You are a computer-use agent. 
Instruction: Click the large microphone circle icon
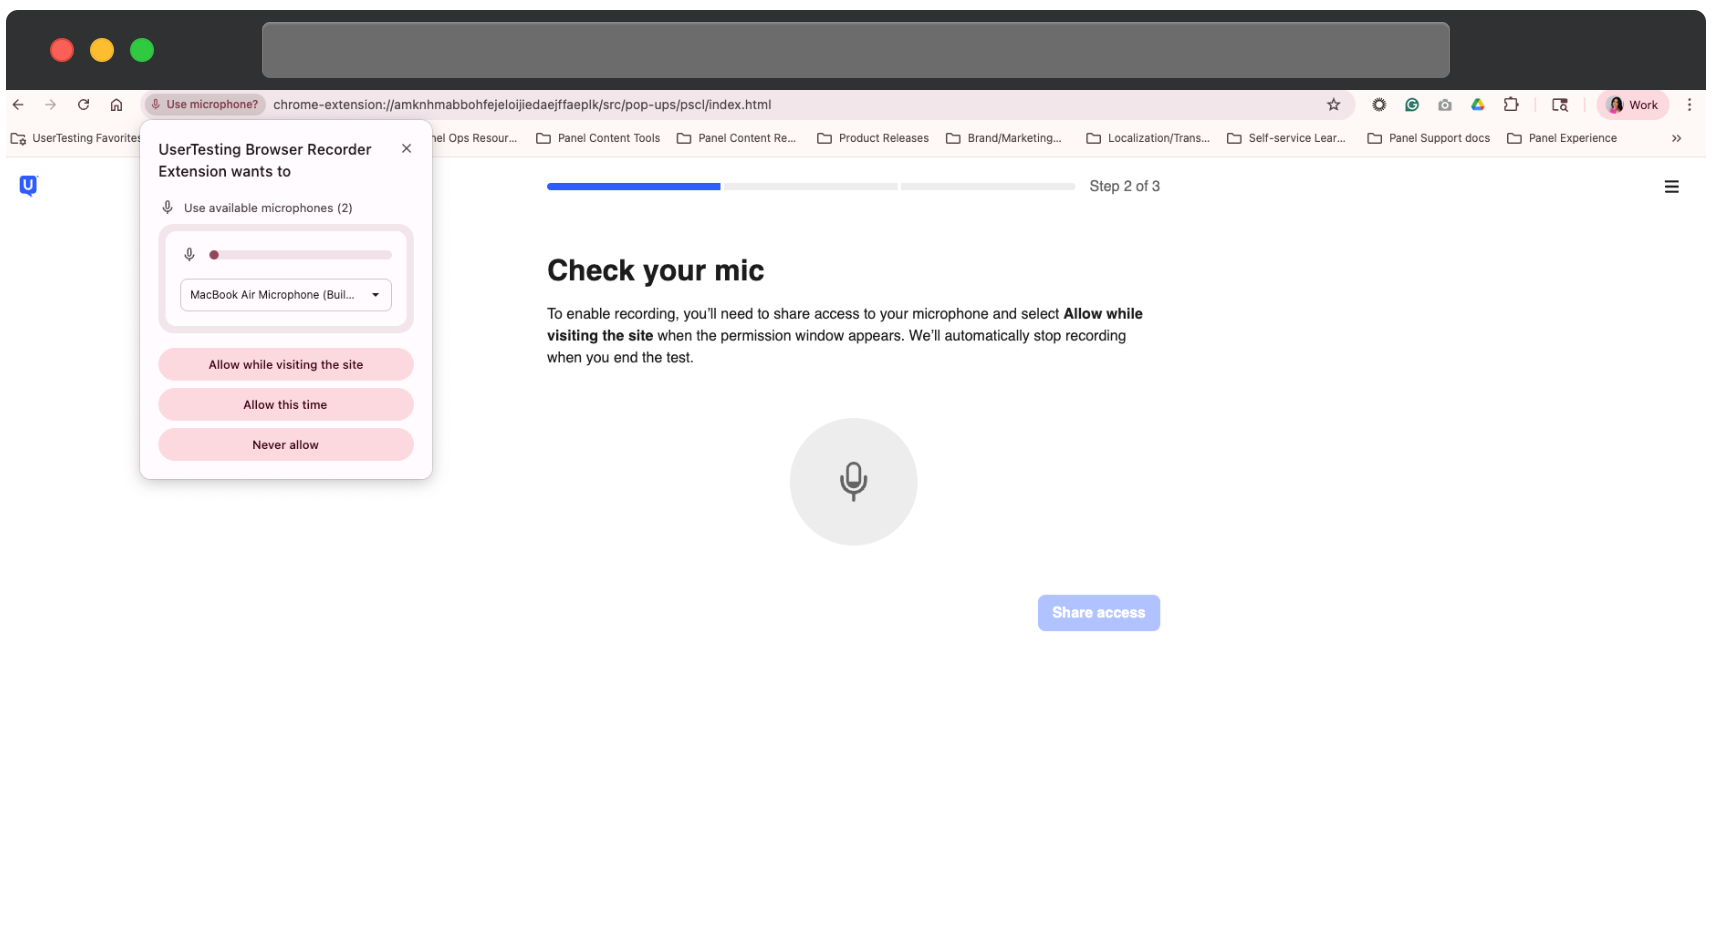point(853,481)
